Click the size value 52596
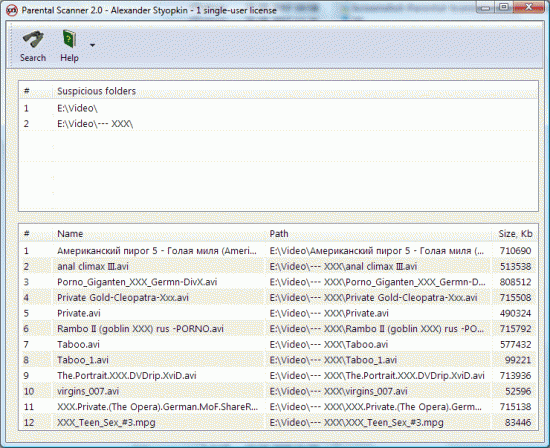The height and width of the screenshot is (448, 550). tap(518, 391)
